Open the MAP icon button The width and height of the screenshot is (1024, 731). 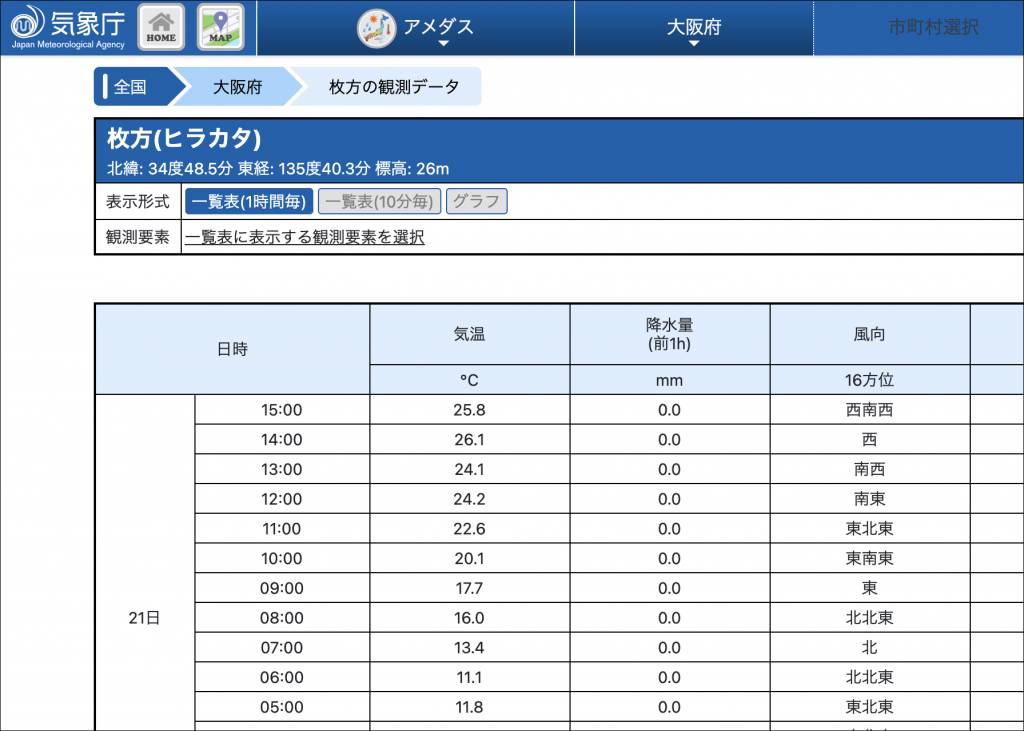(x=220, y=28)
